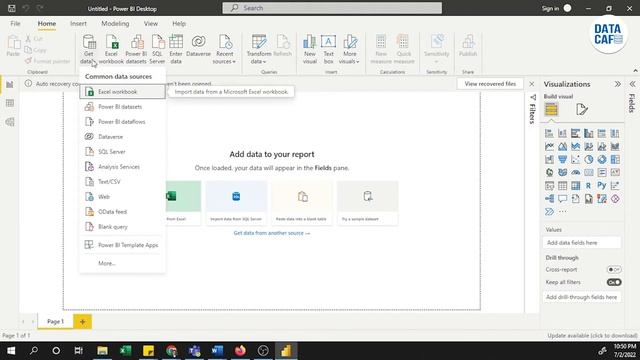Screen dimensions: 640x360
Task: Open Power BI Template Apps
Action: (122, 245)
